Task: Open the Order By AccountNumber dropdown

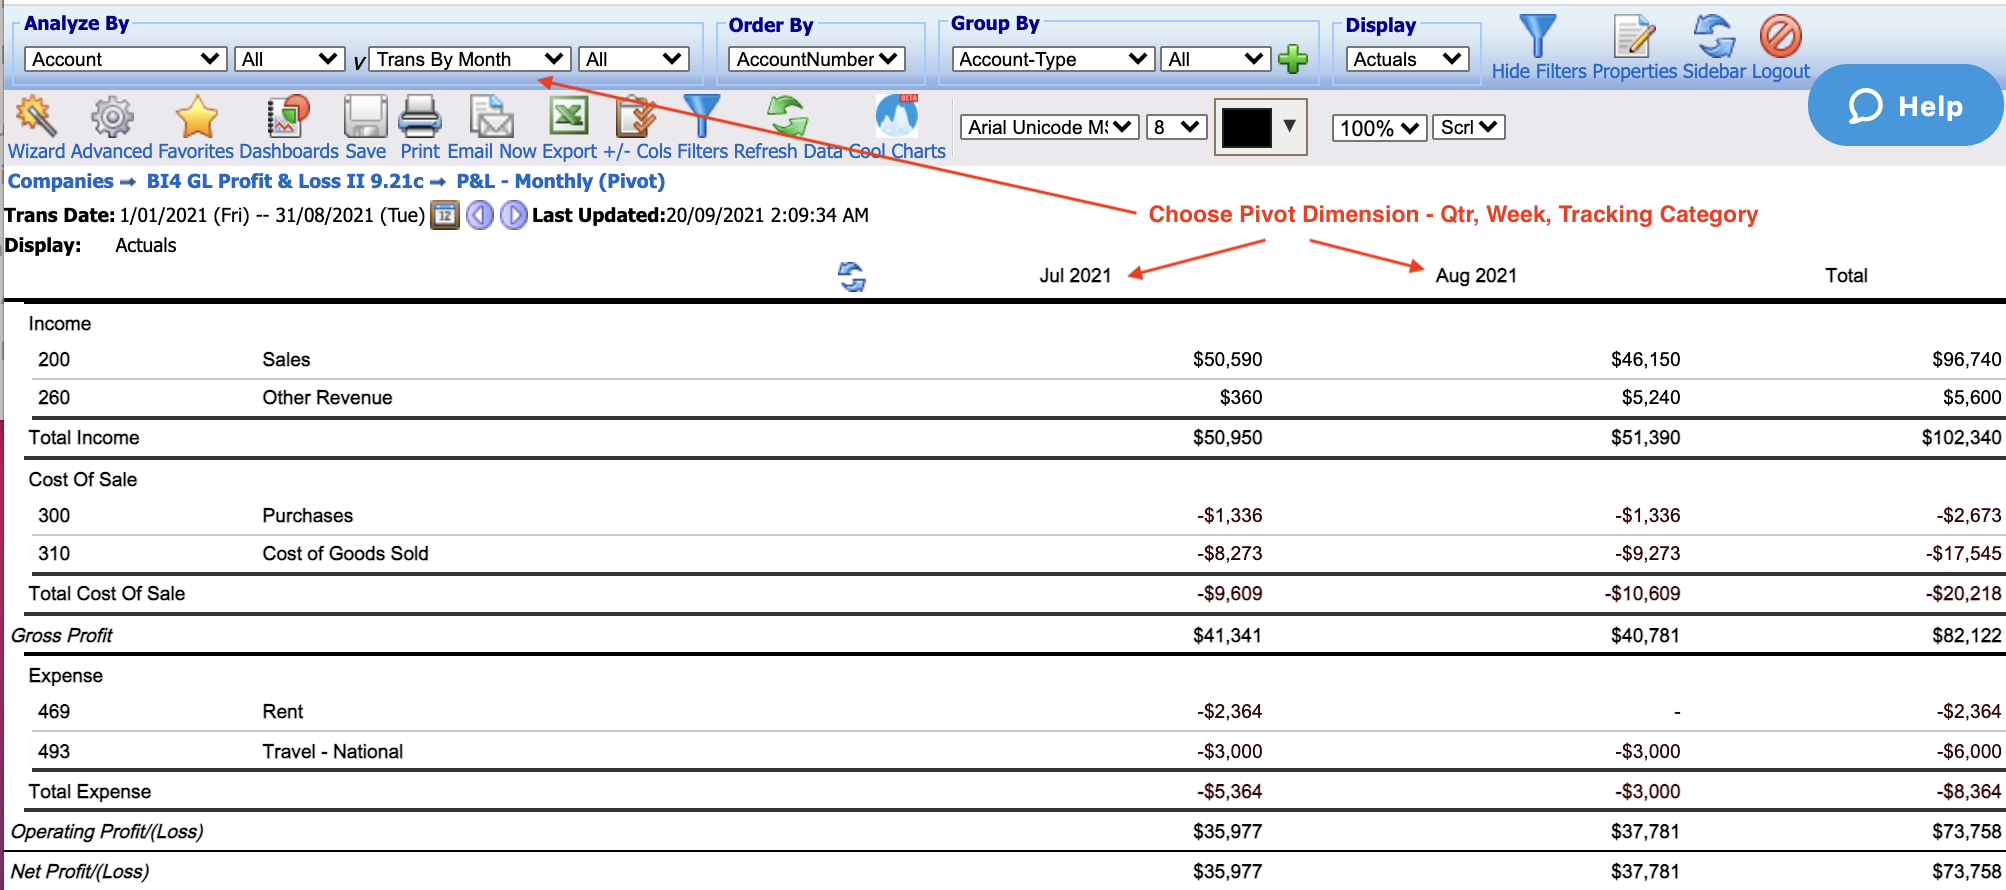Action: (x=817, y=59)
